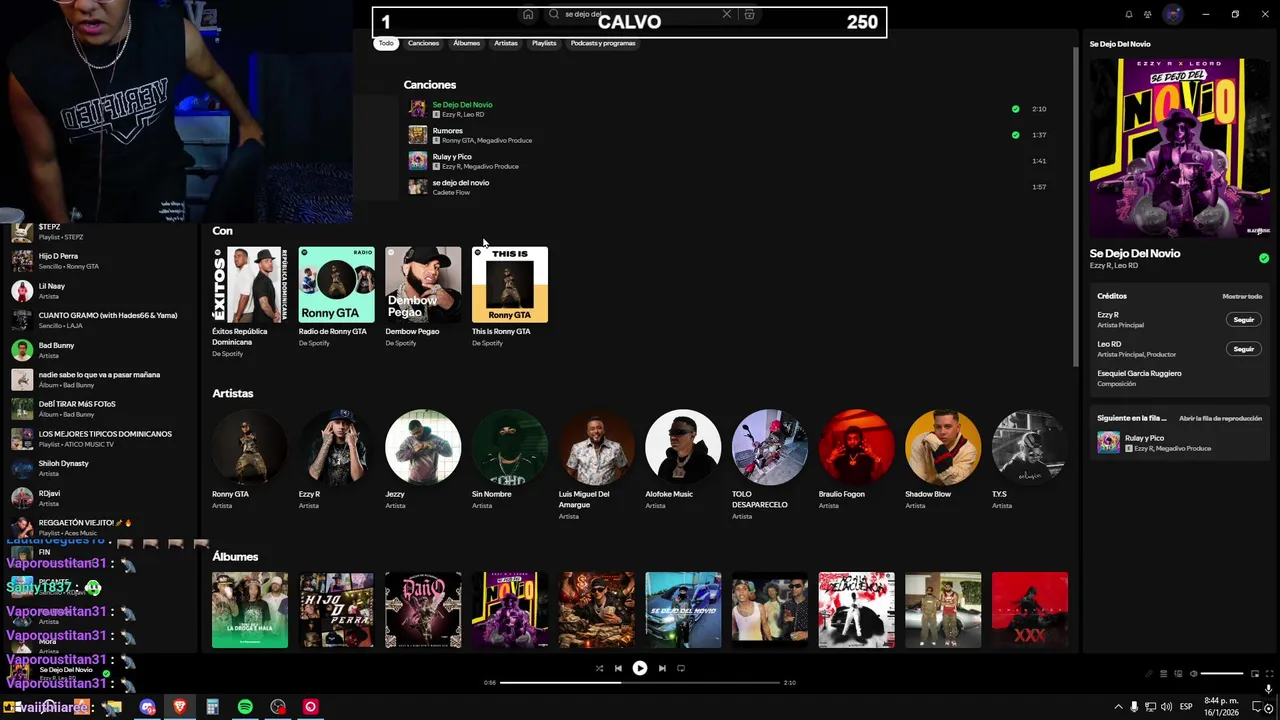Open OBS Studio from taskbar

(278, 707)
